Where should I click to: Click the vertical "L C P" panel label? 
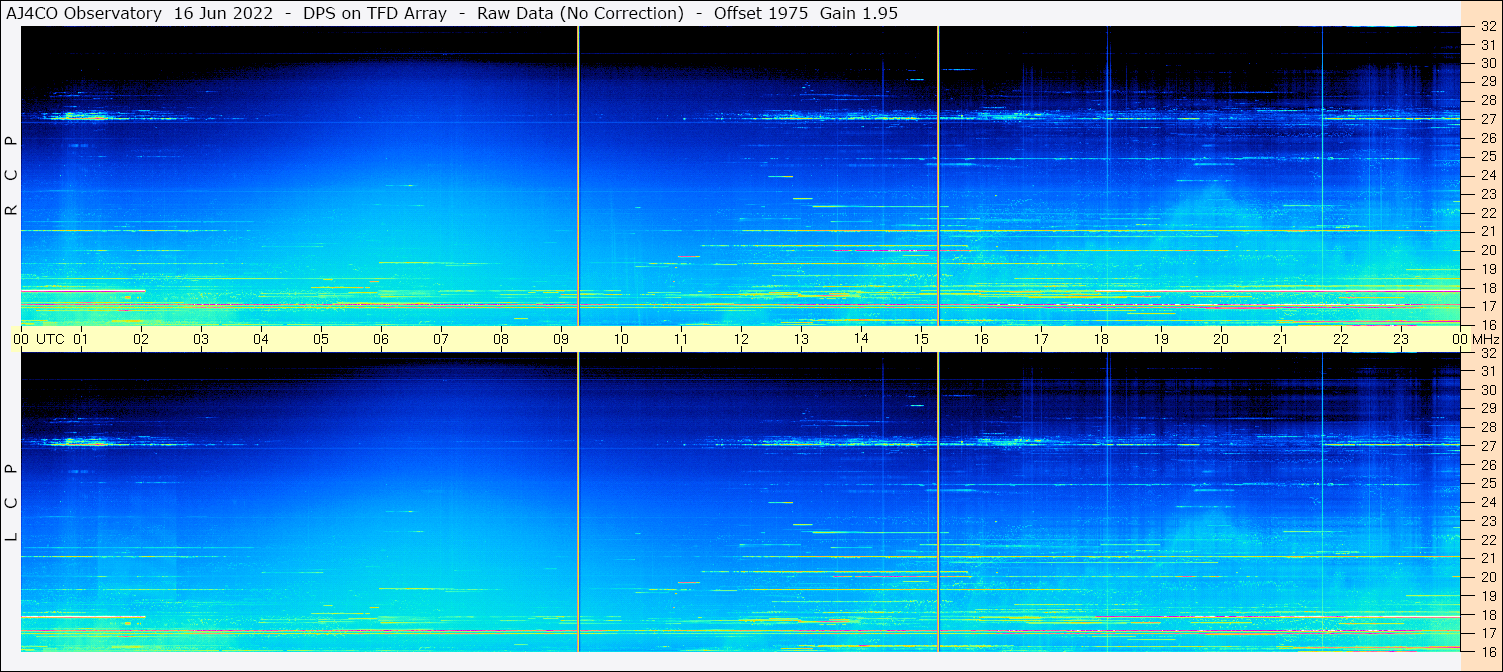tap(11, 502)
